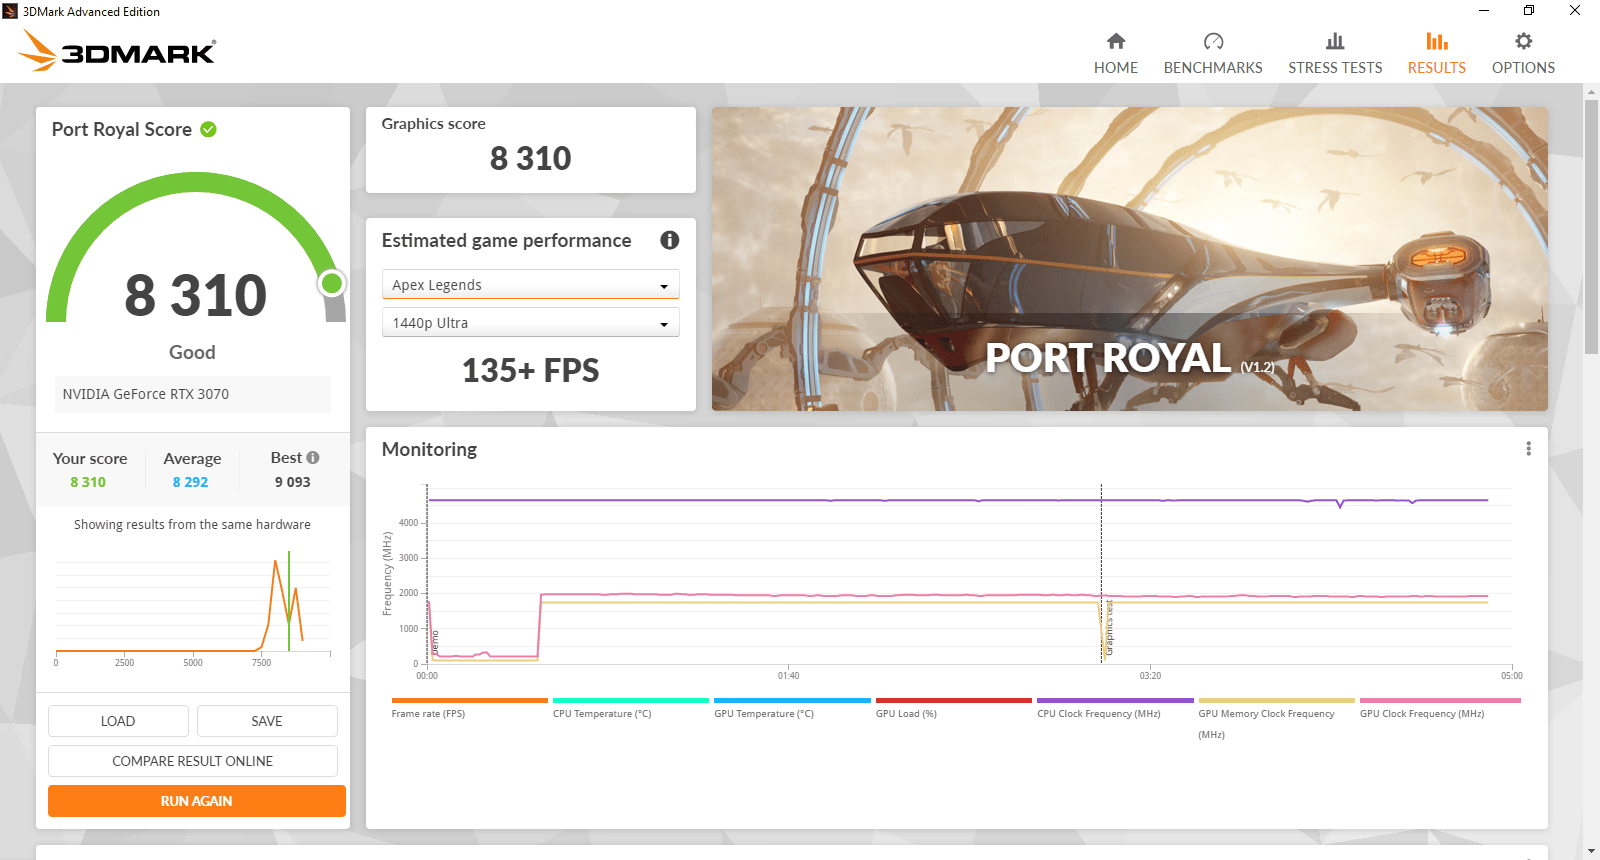
Task: Toggle GPU Load (%) legend swatch
Action: [954, 701]
